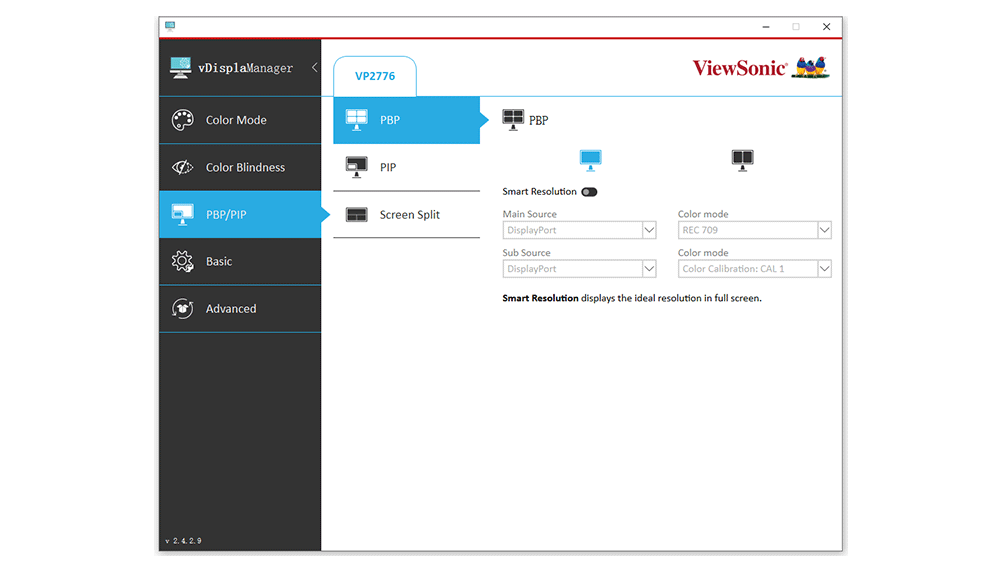The width and height of the screenshot is (1000, 572).
Task: Click the Sub Source label
Action: (526, 253)
